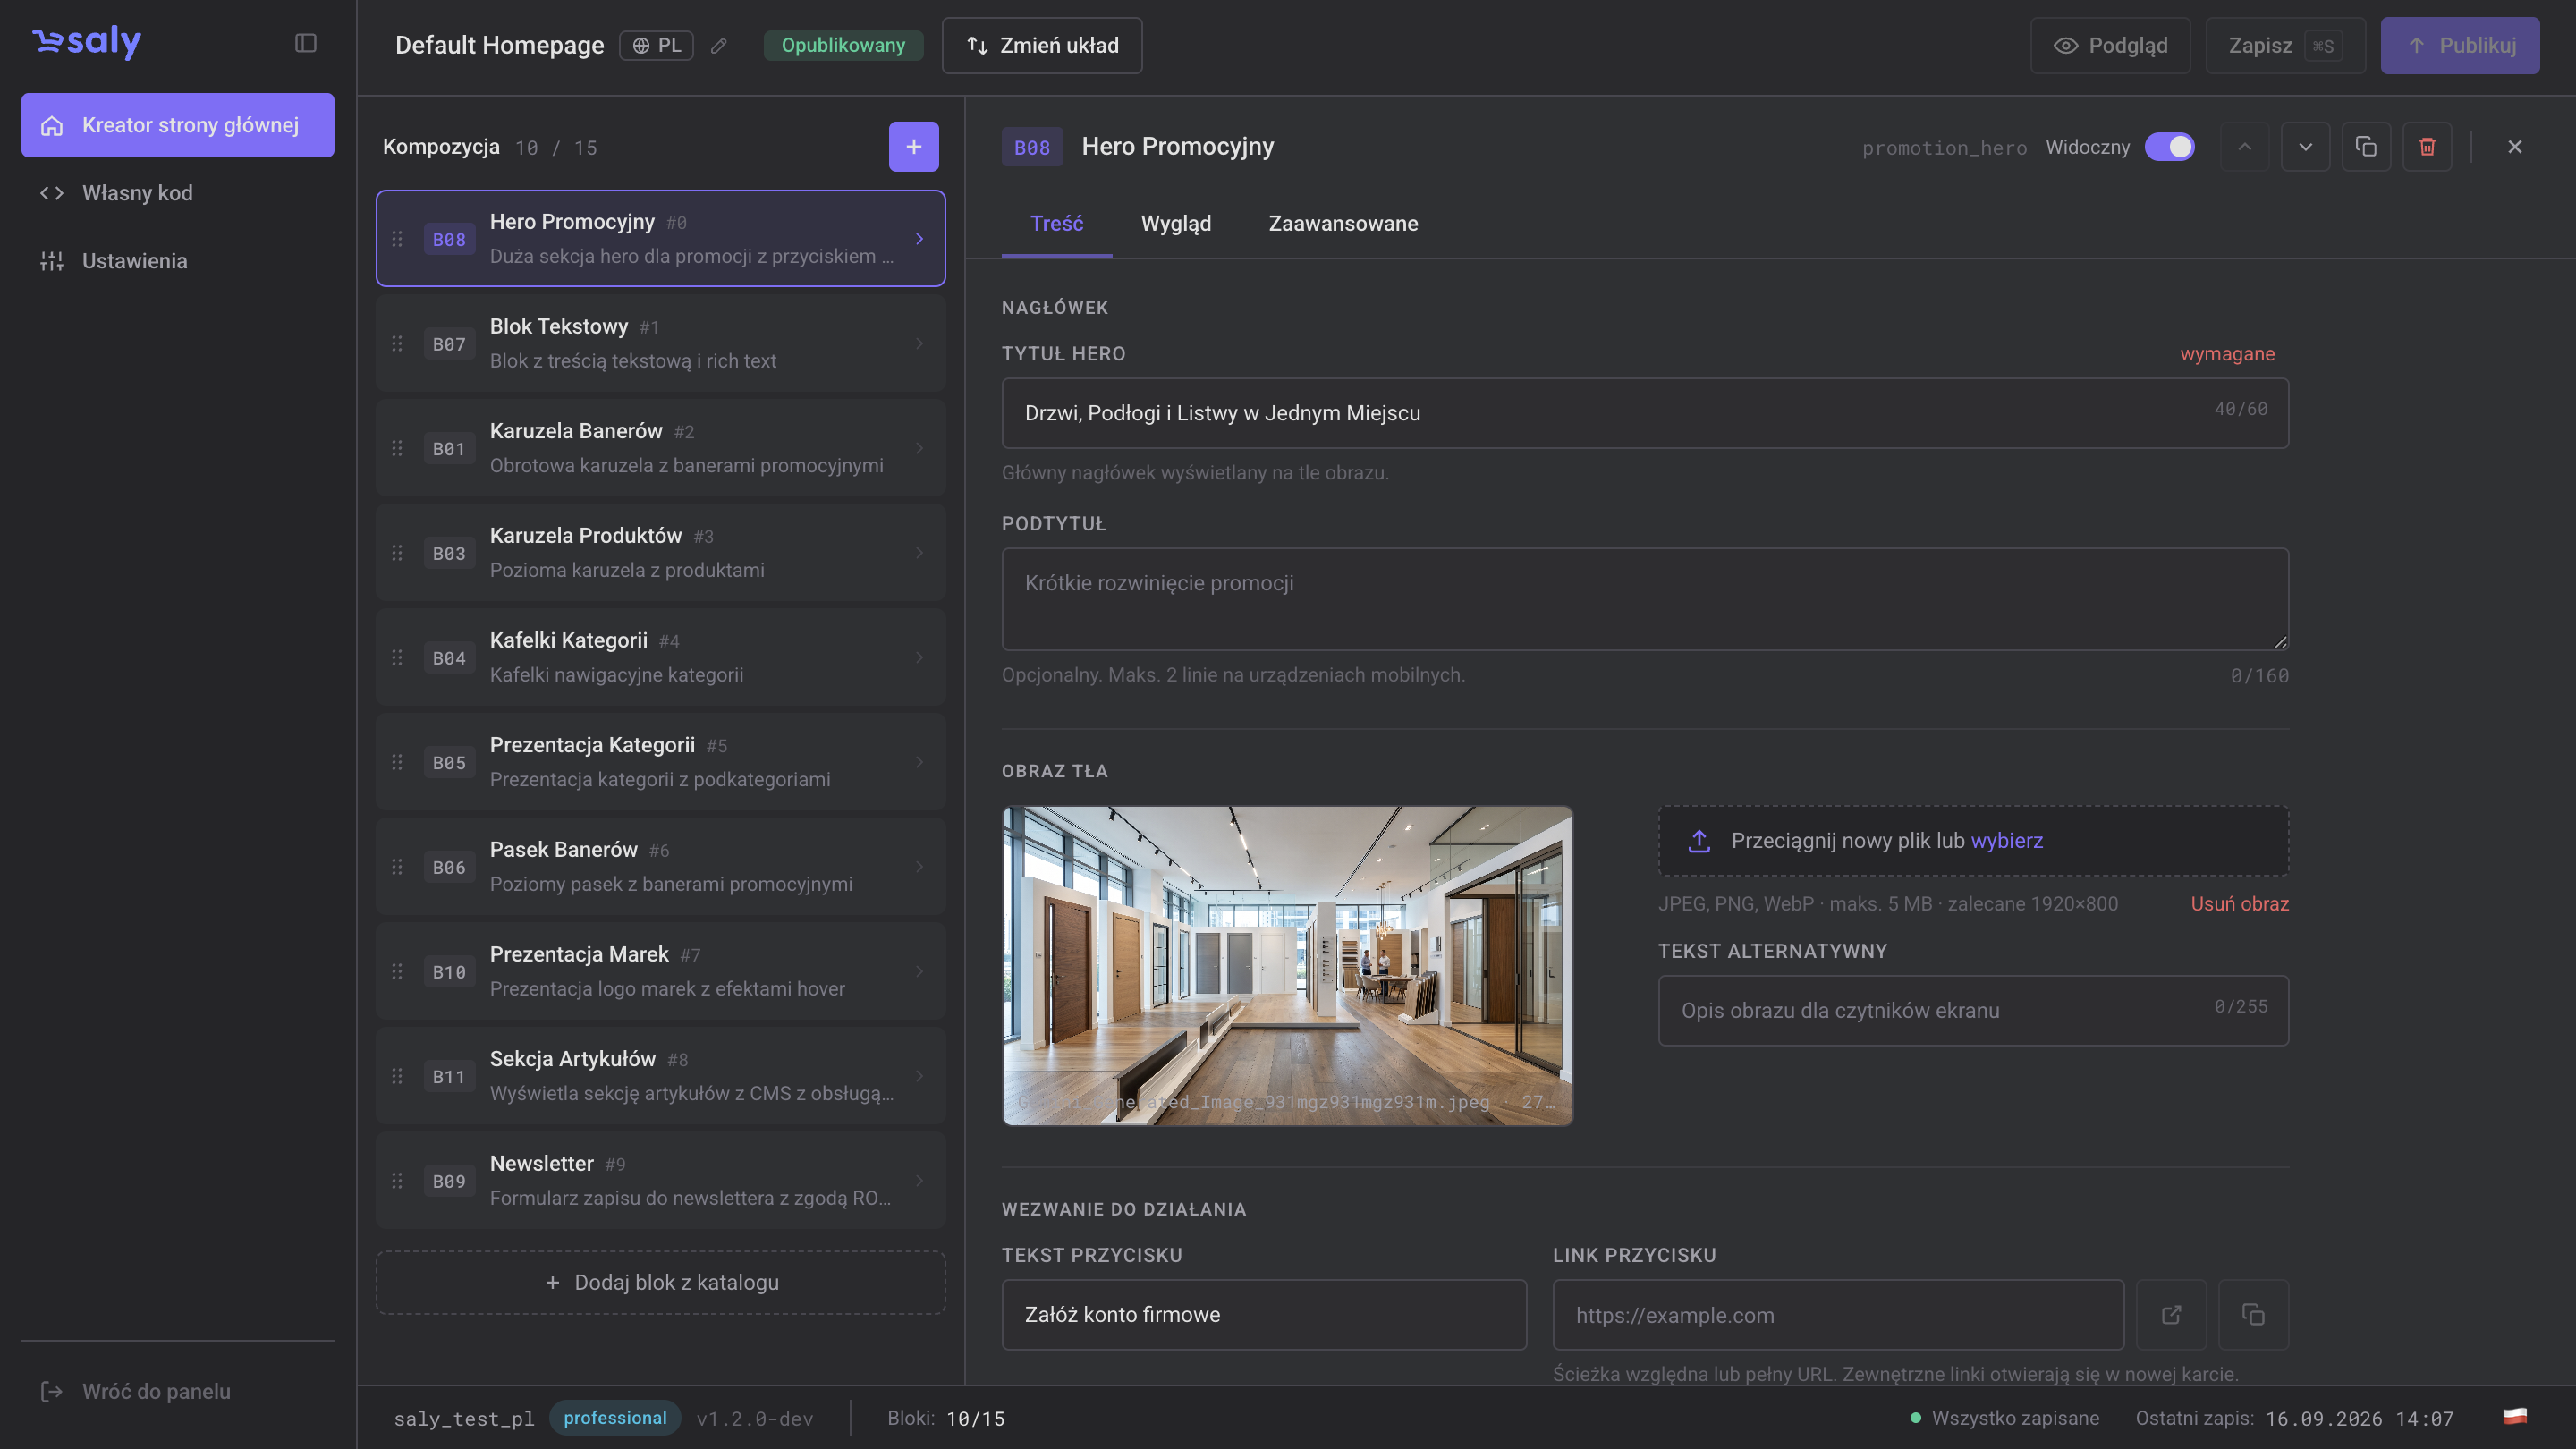
Task: Copy the button link icon
Action: 2253,1314
